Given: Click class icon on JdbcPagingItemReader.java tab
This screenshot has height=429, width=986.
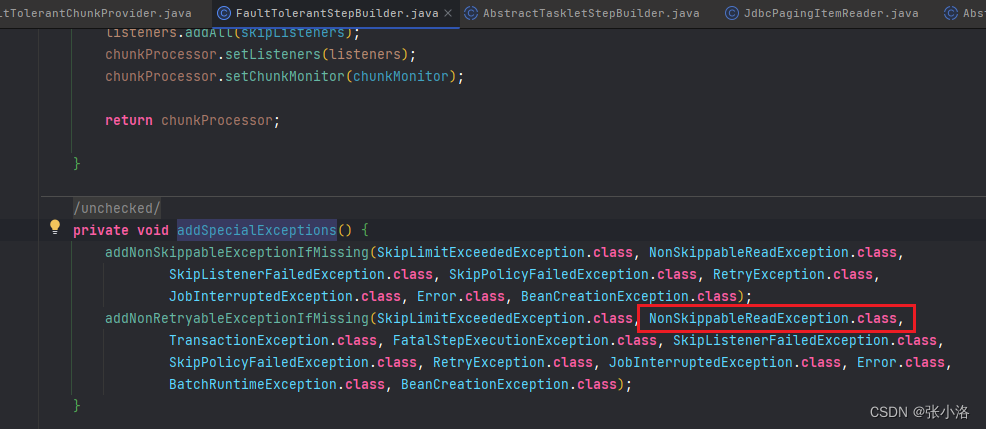Looking at the screenshot, I should click(x=731, y=13).
